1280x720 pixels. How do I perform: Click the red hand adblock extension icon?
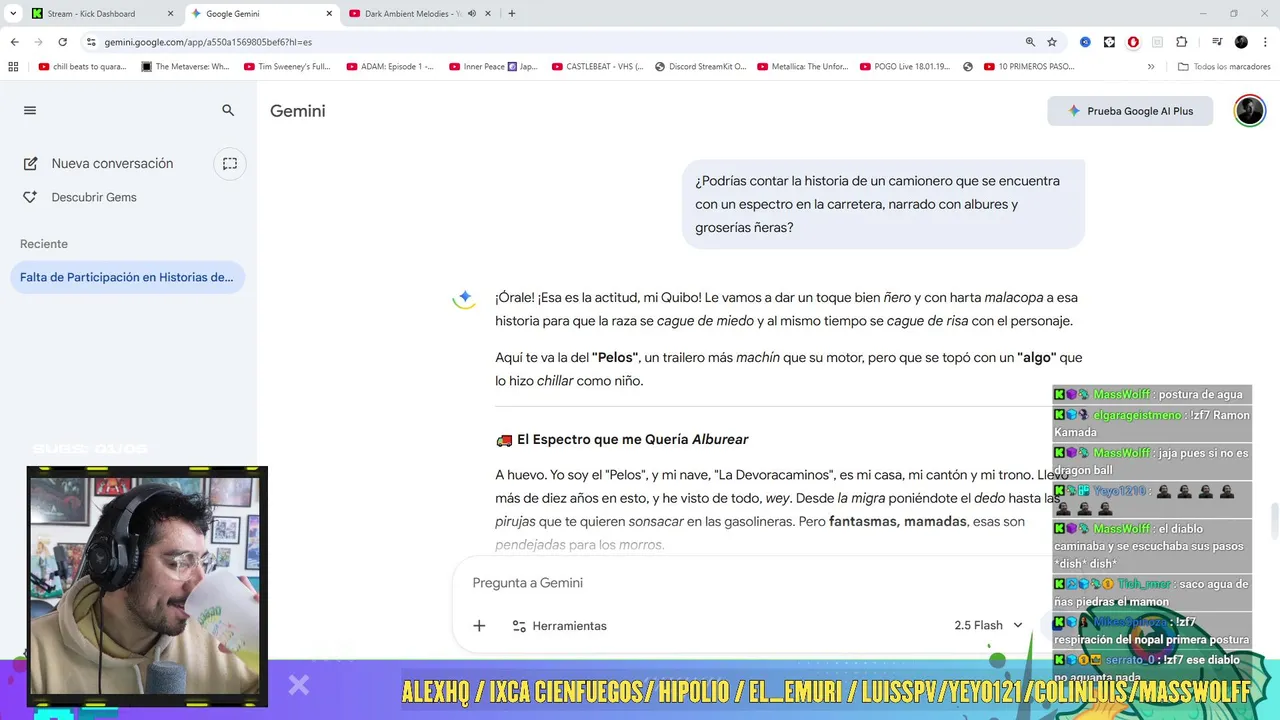pyautogui.click(x=1133, y=42)
